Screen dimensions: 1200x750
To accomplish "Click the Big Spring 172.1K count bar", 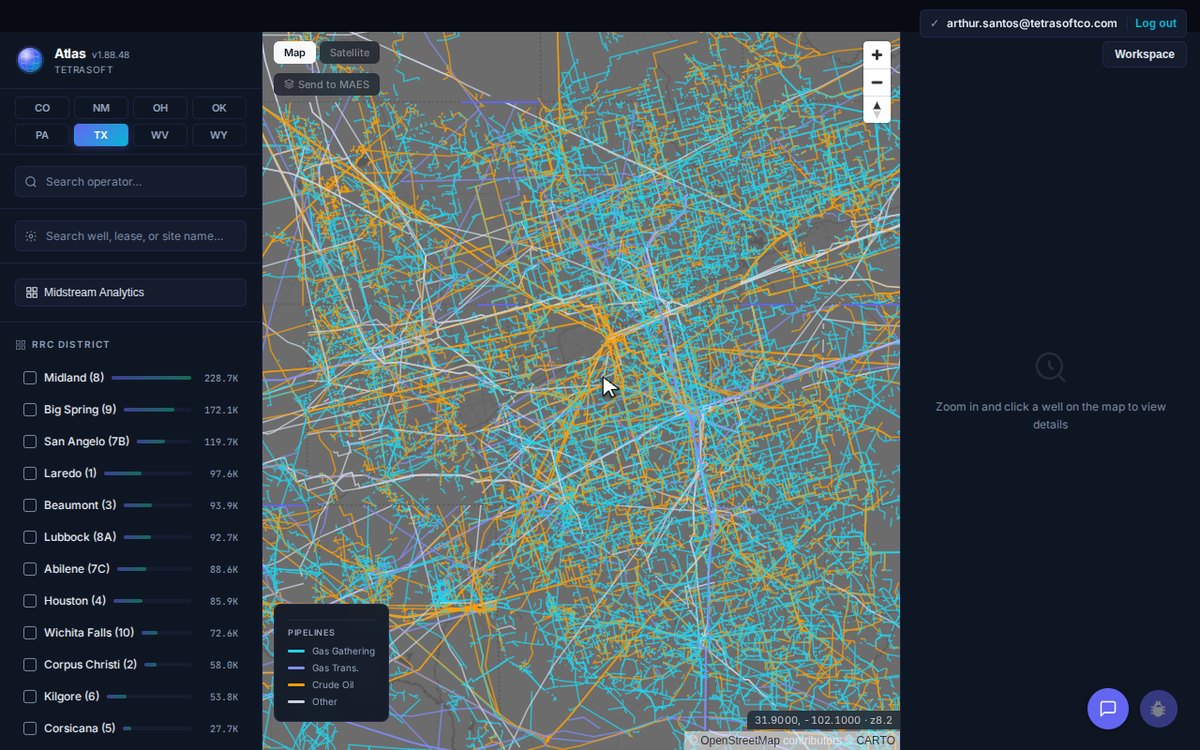I will coord(157,410).
